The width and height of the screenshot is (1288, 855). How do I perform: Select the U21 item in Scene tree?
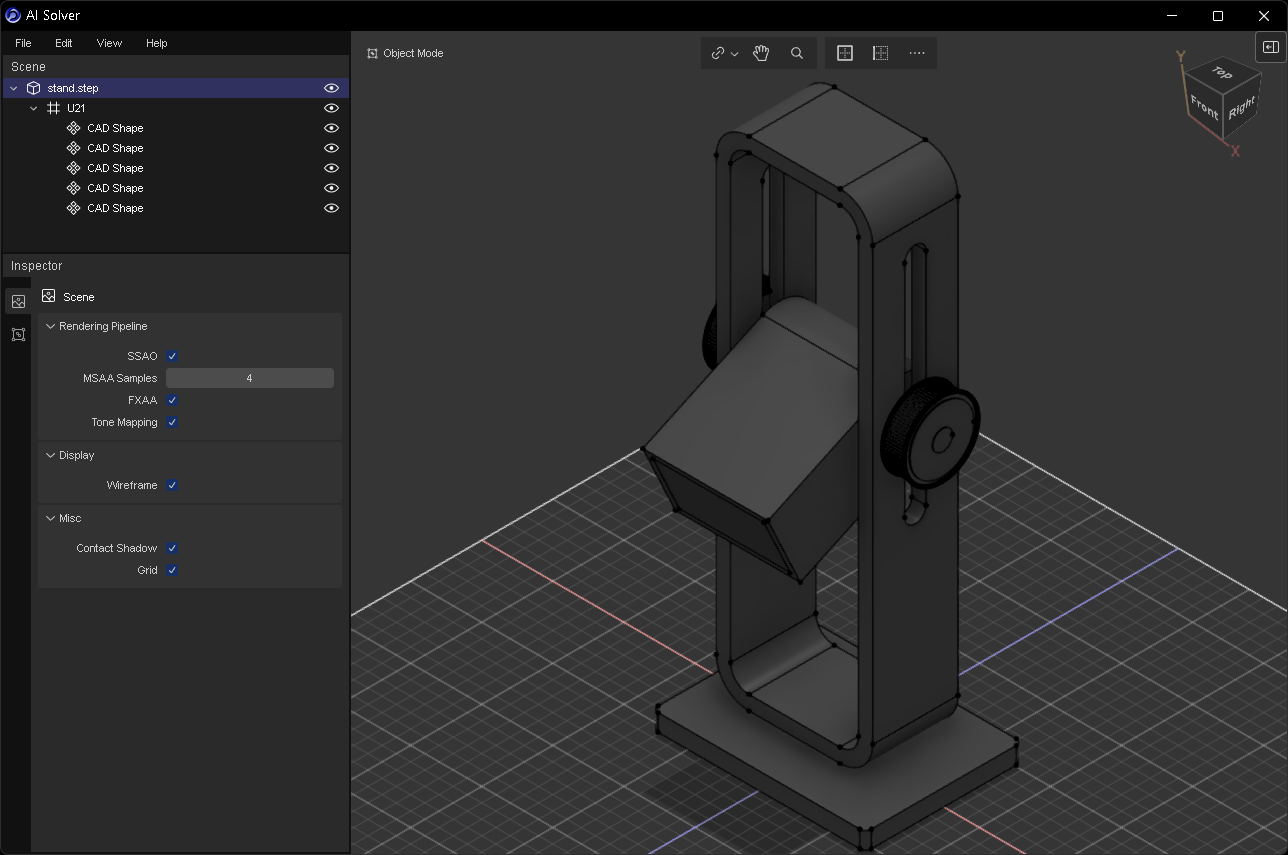176,108
